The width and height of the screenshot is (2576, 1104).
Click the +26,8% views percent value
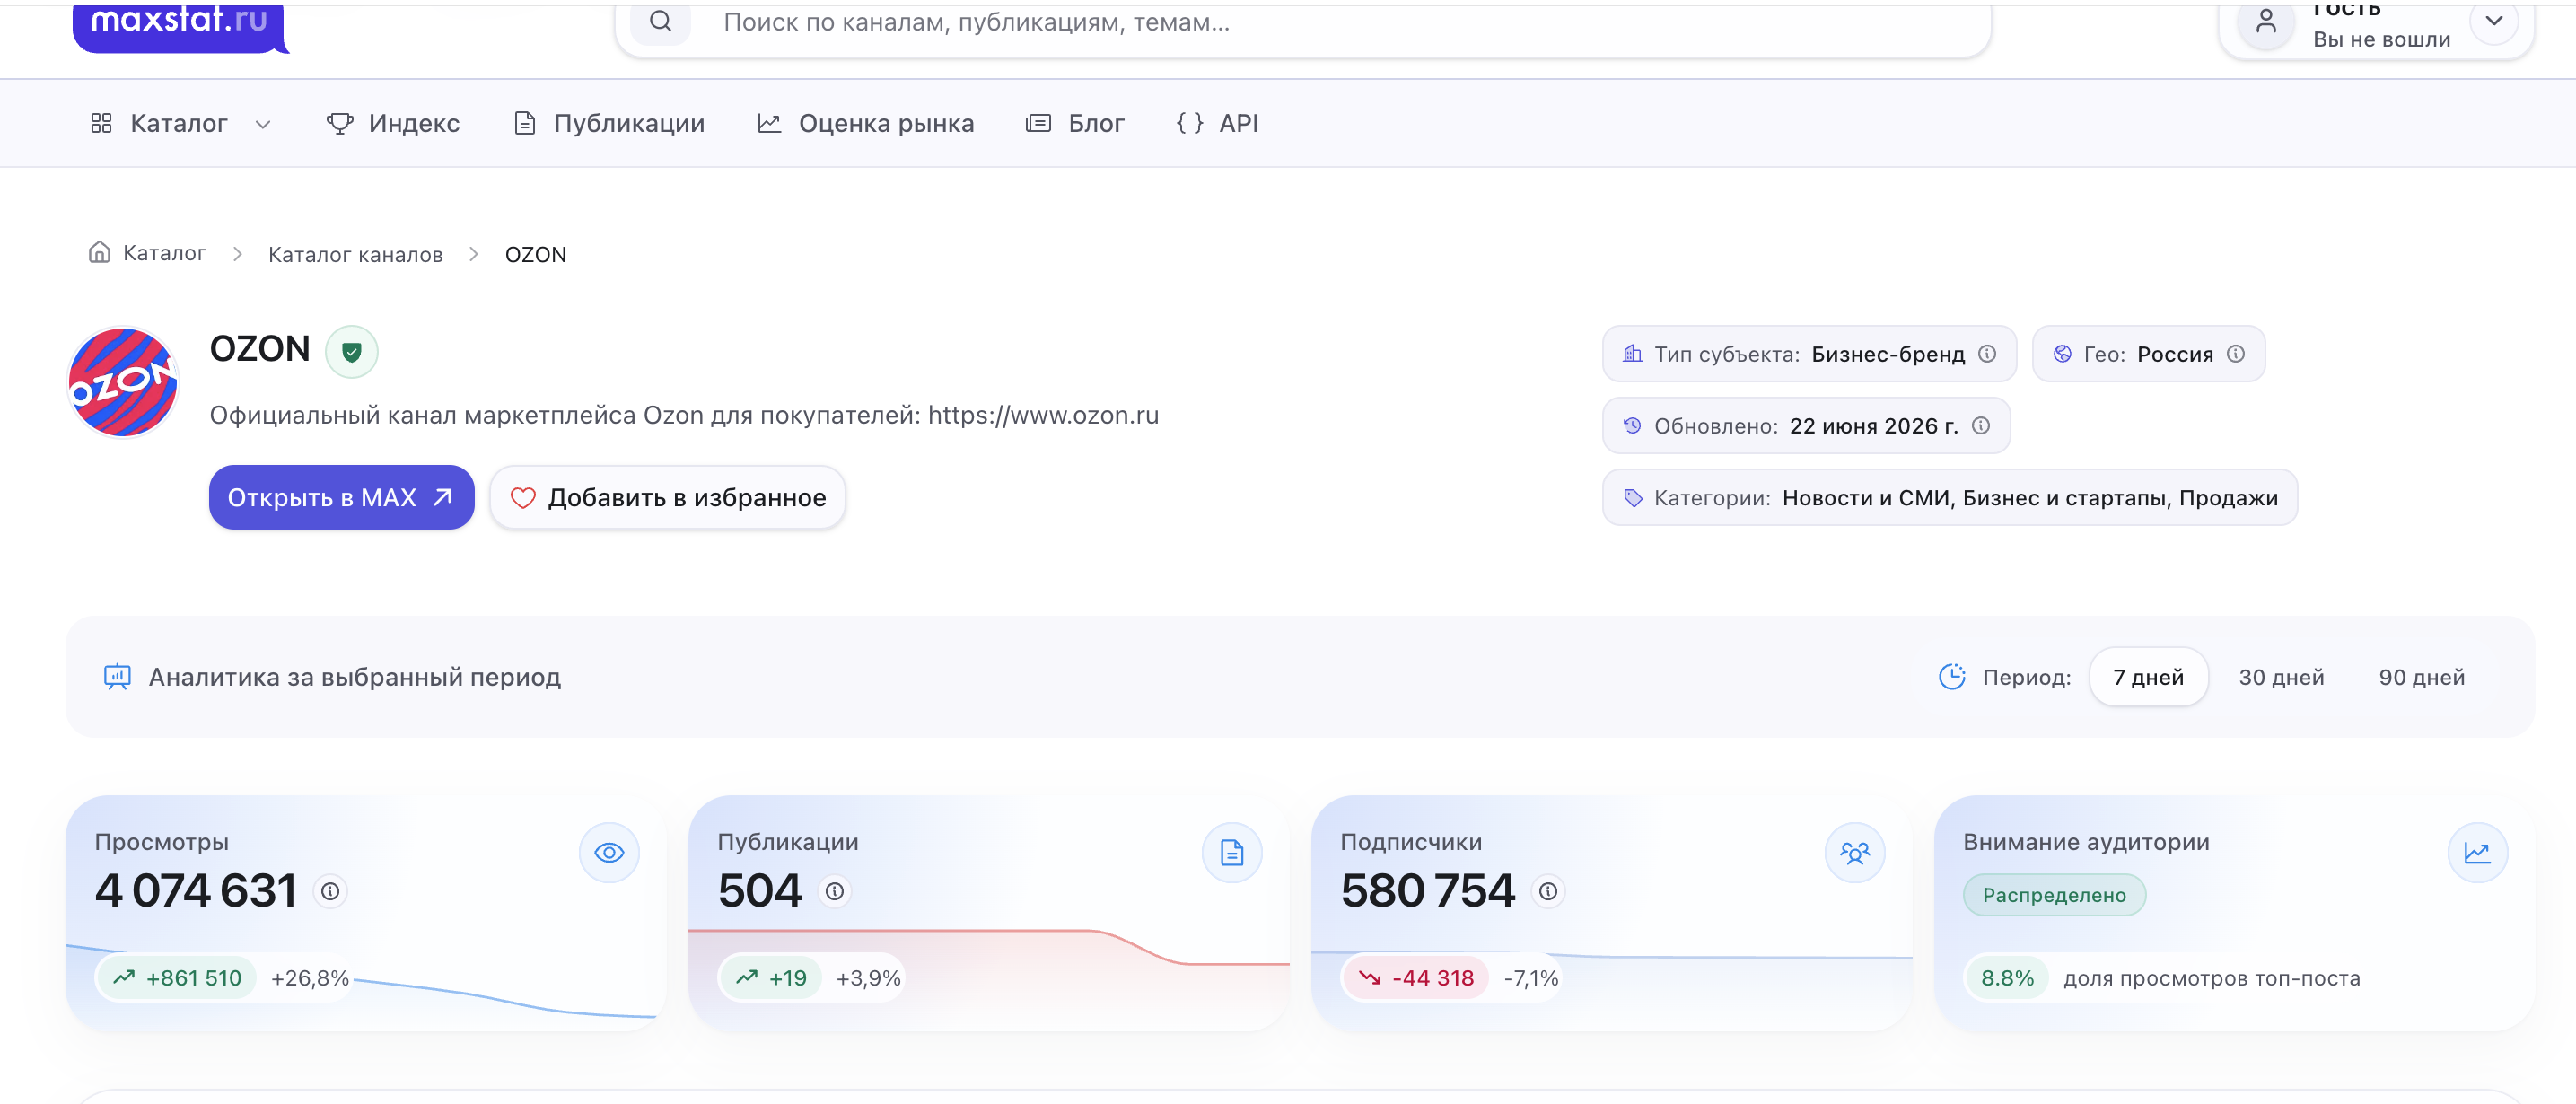(x=310, y=978)
